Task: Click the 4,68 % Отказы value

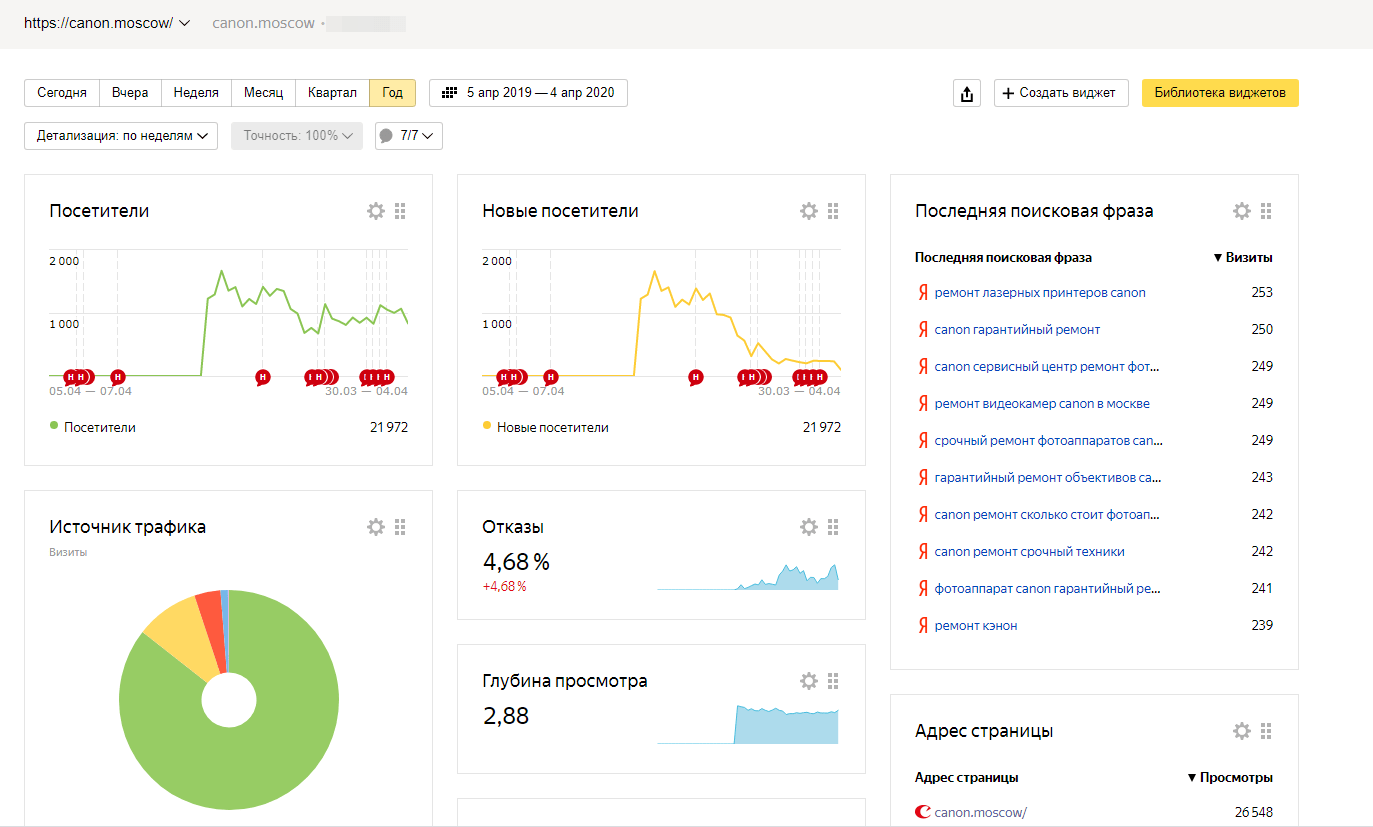Action: coord(516,562)
